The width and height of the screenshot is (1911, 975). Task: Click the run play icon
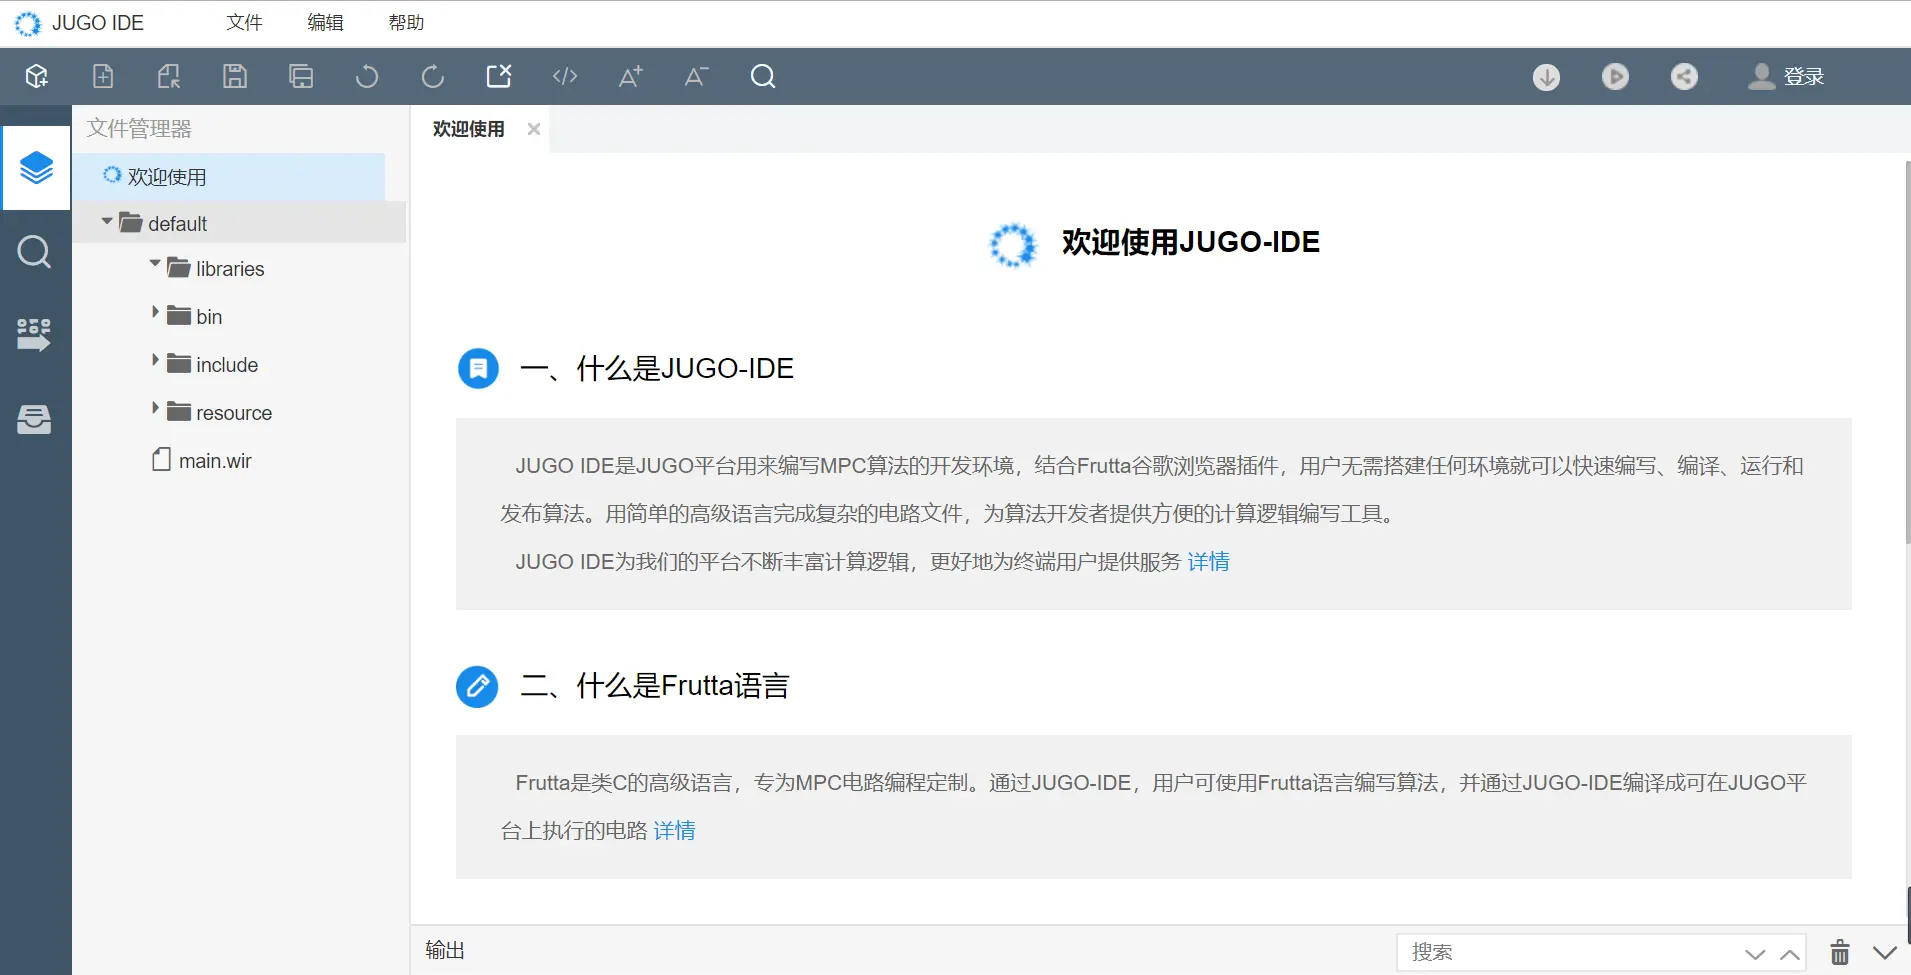tap(1615, 77)
